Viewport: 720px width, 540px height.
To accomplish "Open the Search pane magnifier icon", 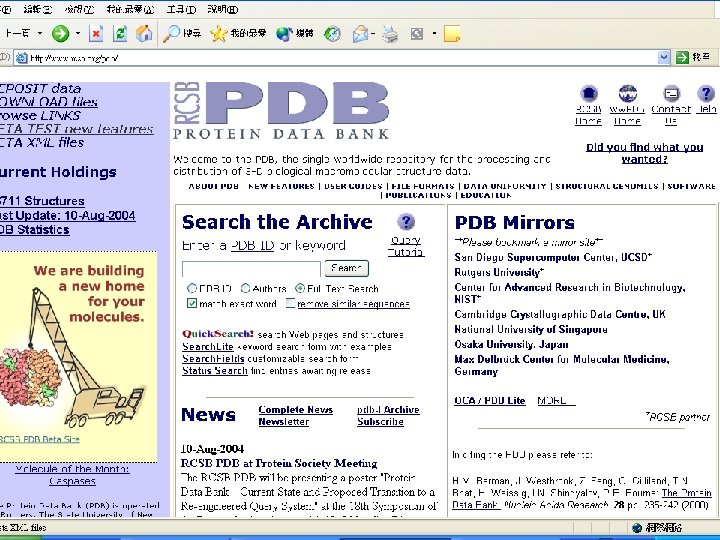I will (x=172, y=34).
